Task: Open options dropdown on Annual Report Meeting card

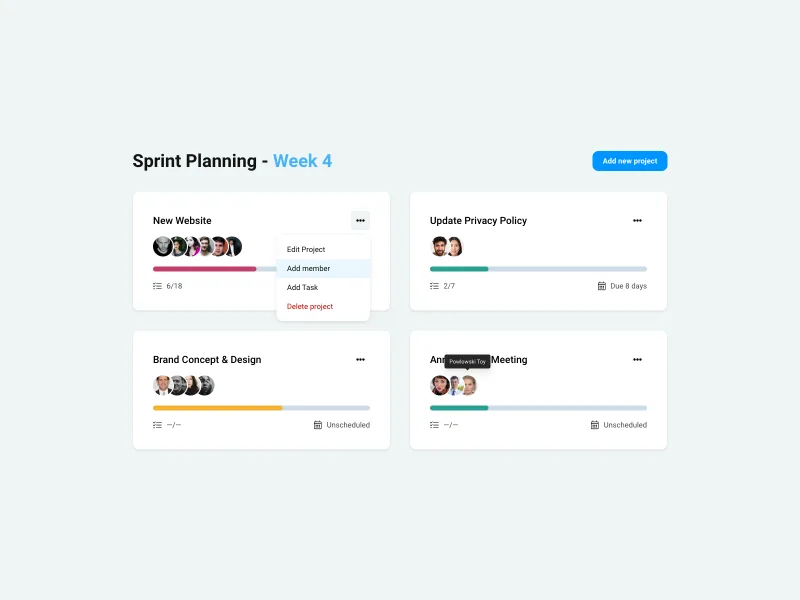Action: tap(637, 359)
